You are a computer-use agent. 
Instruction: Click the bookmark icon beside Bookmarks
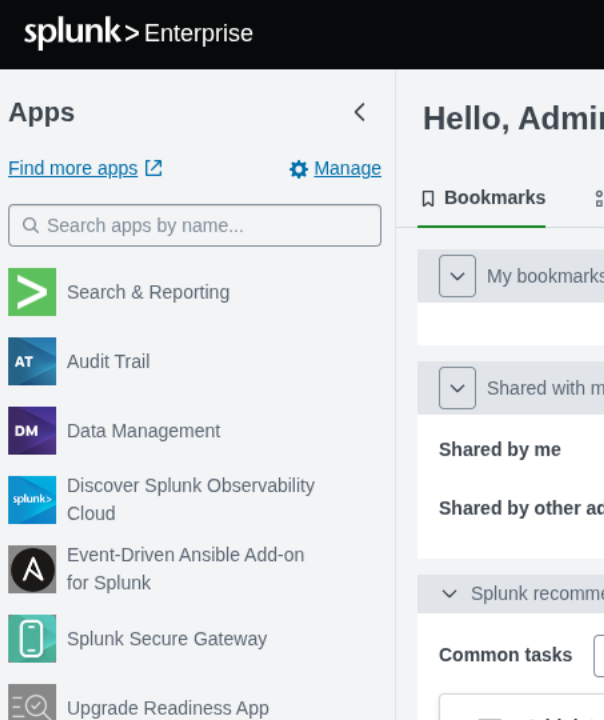(x=428, y=199)
